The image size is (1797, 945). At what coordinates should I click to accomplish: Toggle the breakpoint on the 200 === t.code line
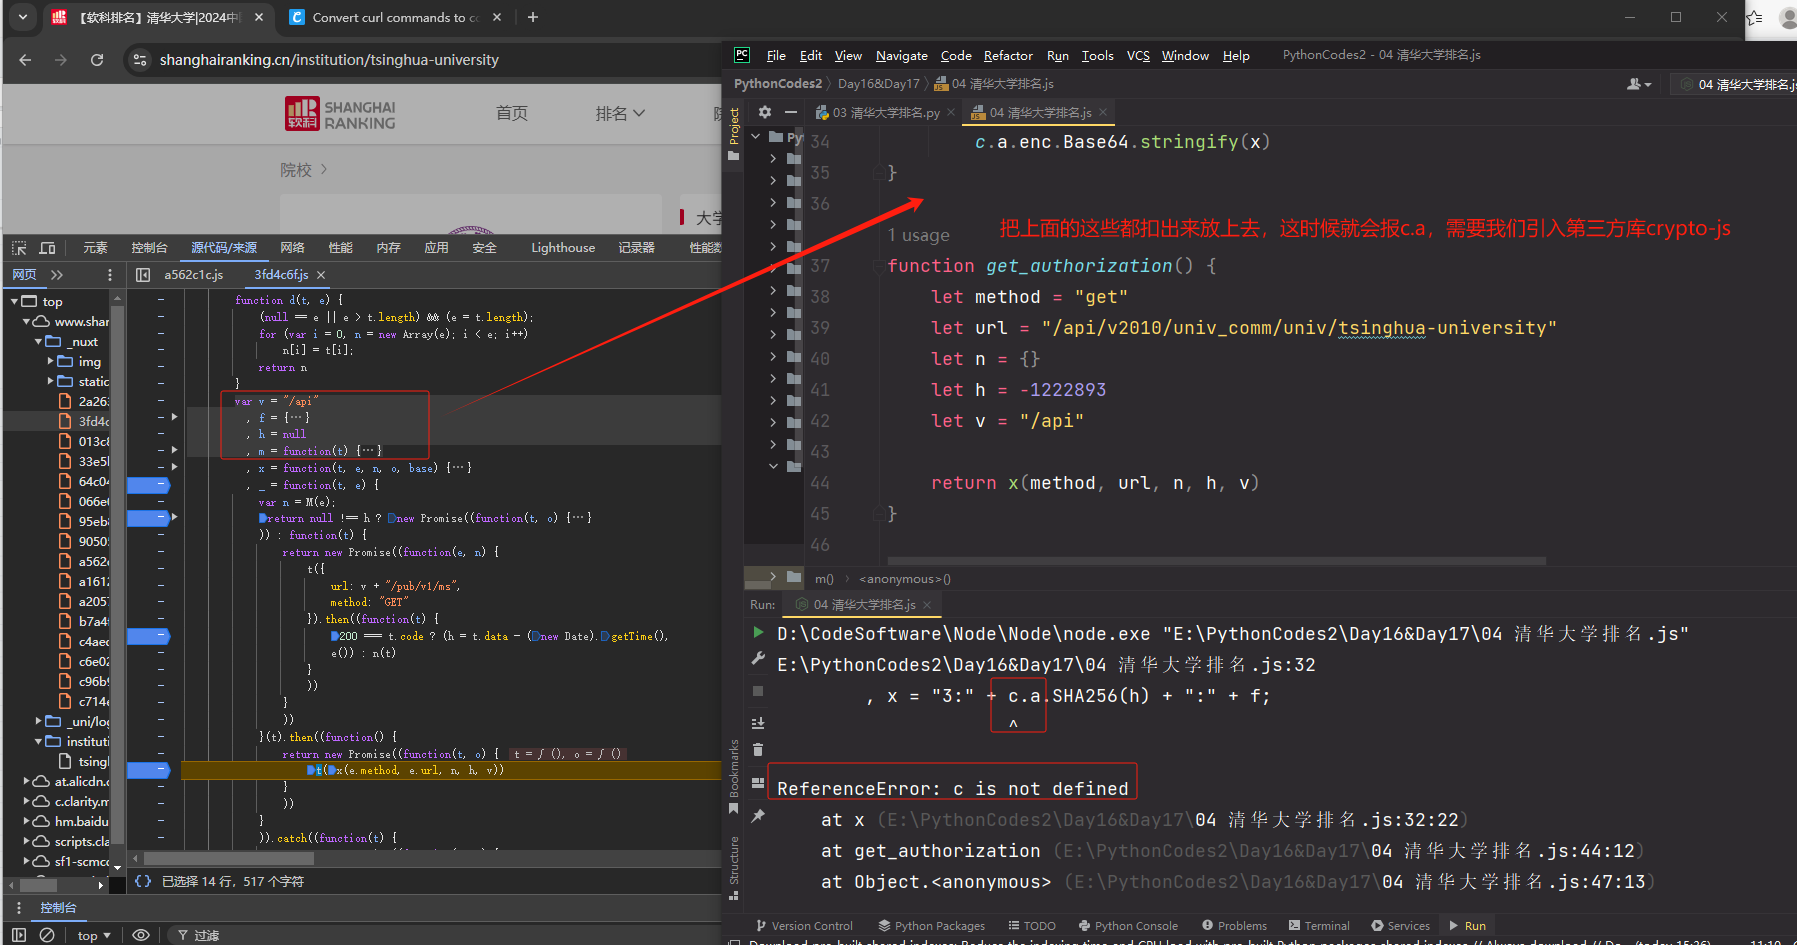(148, 636)
